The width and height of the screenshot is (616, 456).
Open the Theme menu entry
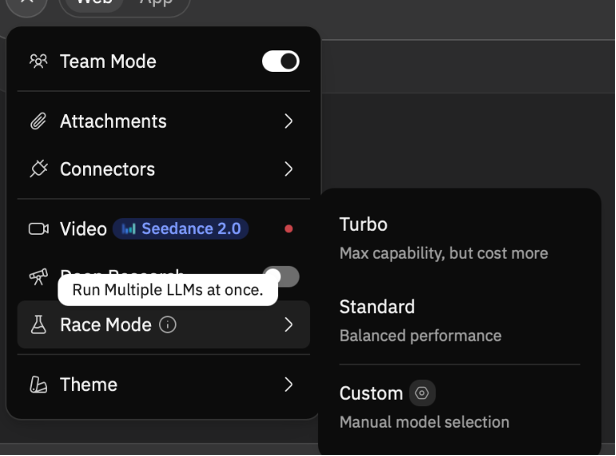click(x=163, y=385)
